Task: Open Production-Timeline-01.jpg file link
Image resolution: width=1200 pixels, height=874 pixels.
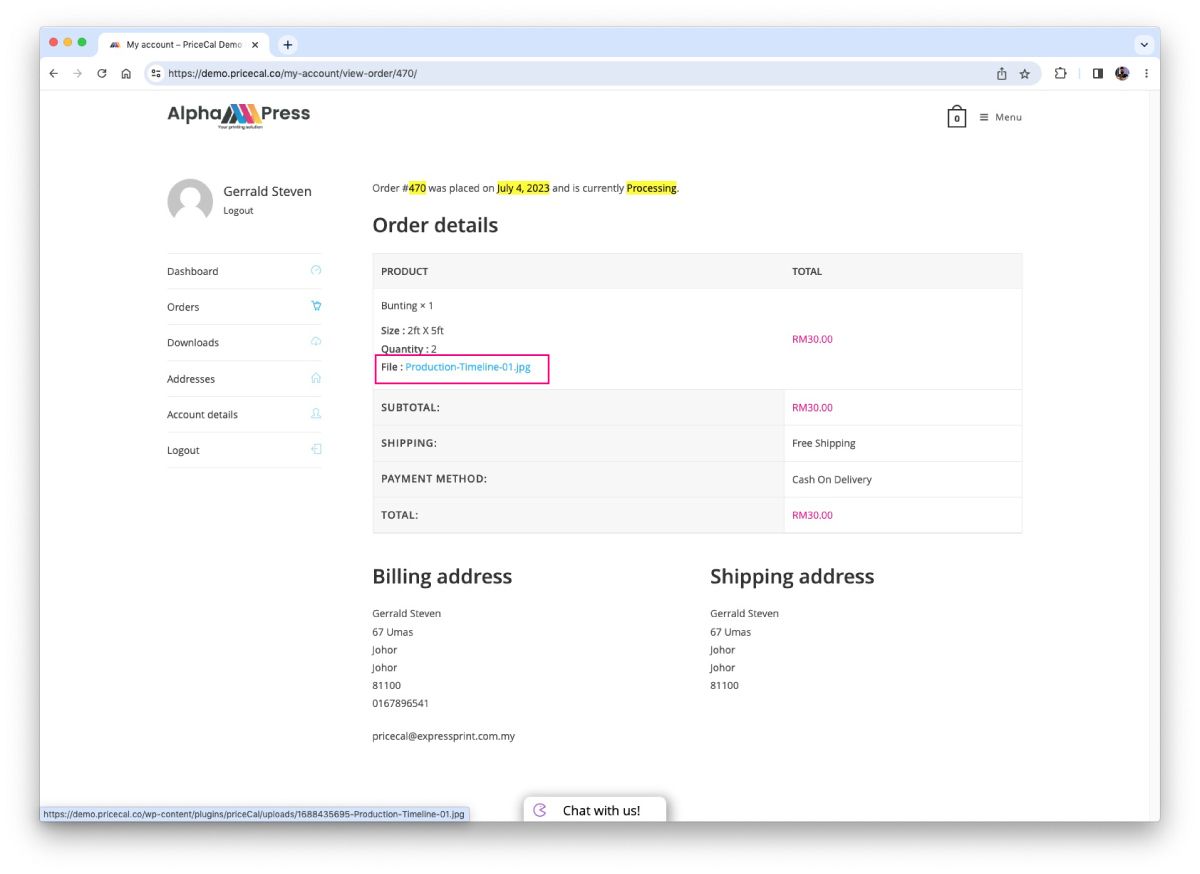Action: coord(468,367)
